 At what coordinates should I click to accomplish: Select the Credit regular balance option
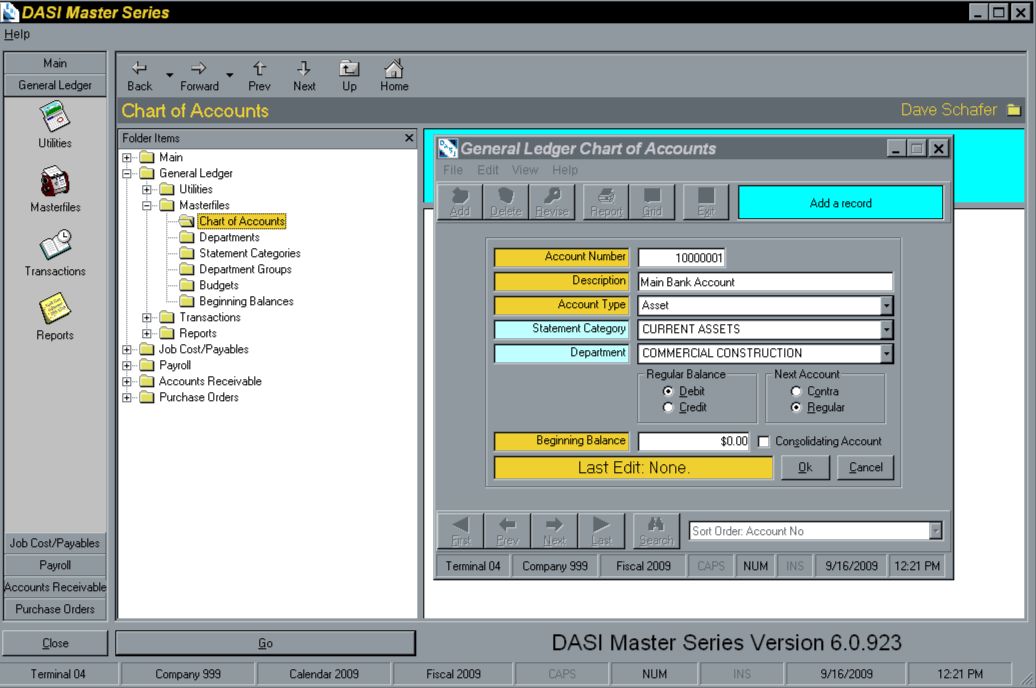click(668, 407)
